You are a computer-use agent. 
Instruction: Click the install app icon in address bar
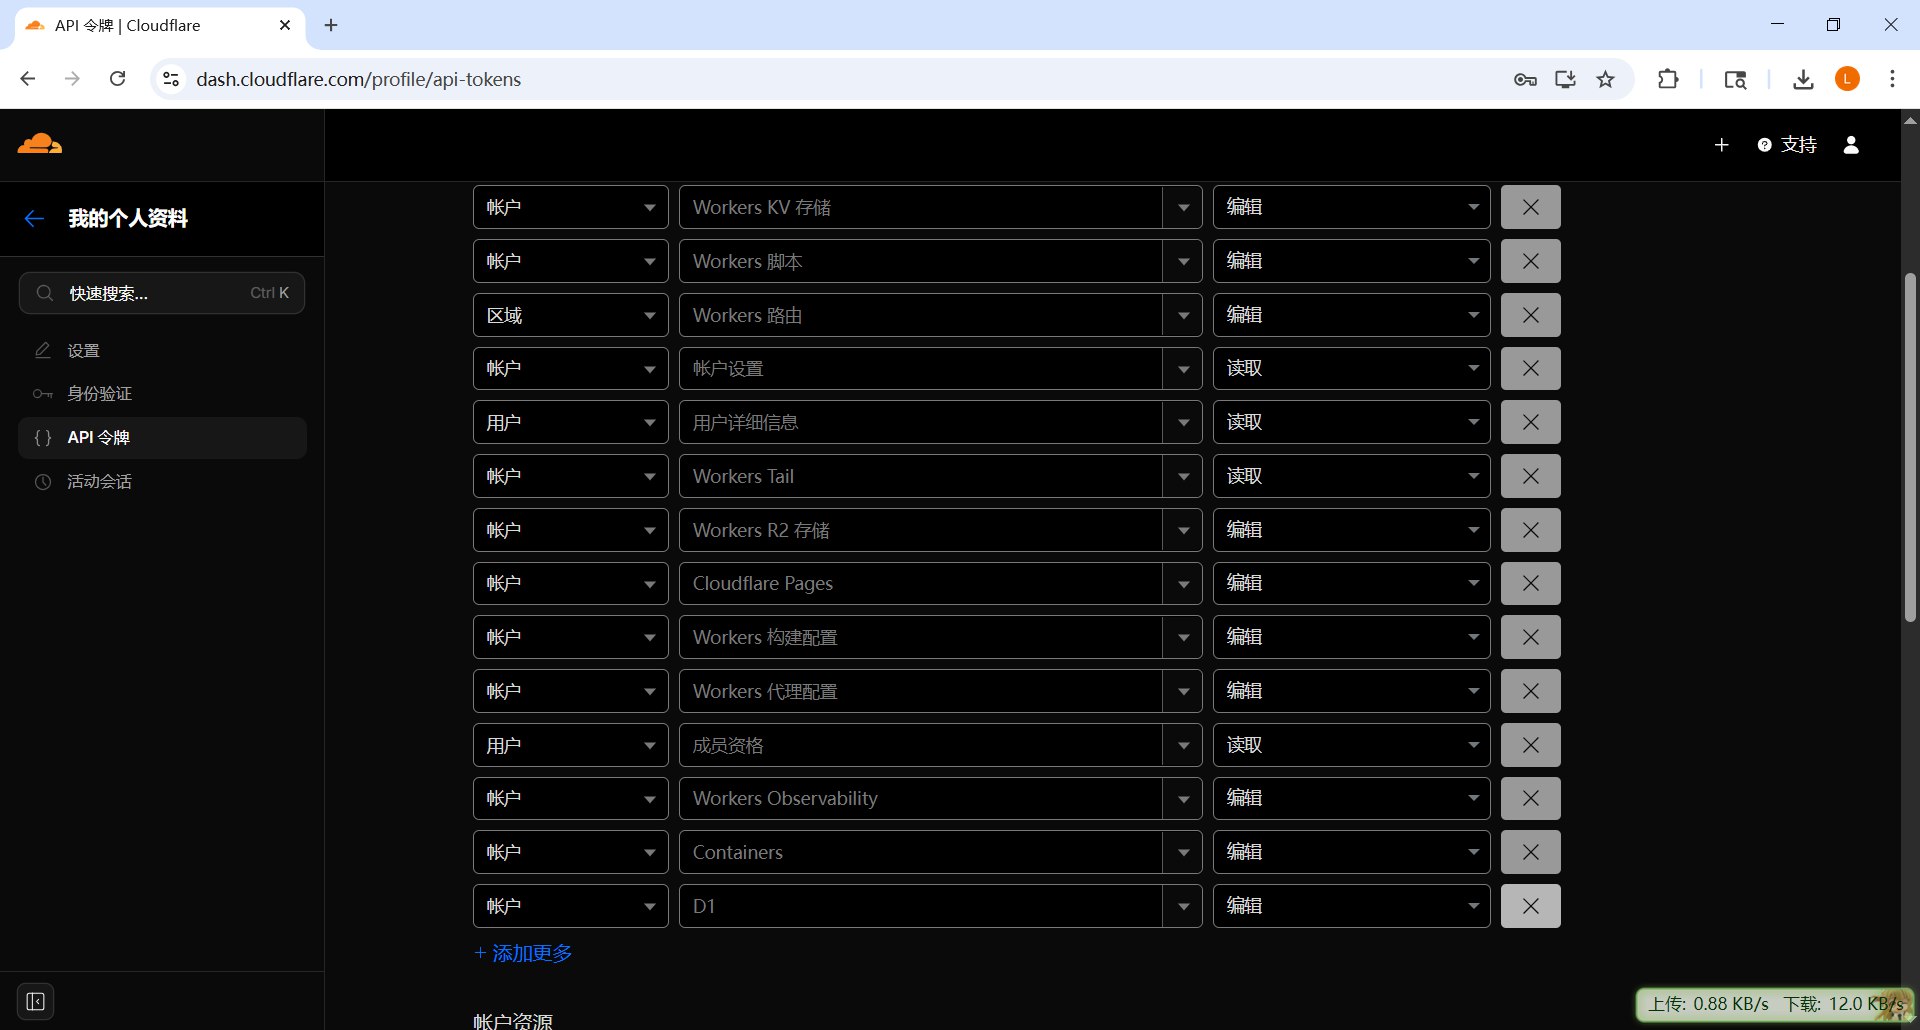(1565, 79)
